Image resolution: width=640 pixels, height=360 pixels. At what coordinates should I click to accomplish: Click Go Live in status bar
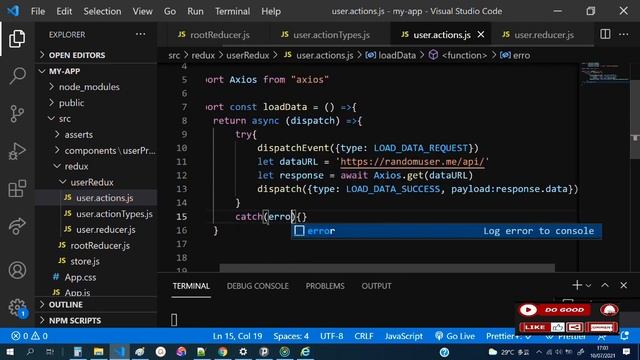pyautogui.click(x=455, y=336)
